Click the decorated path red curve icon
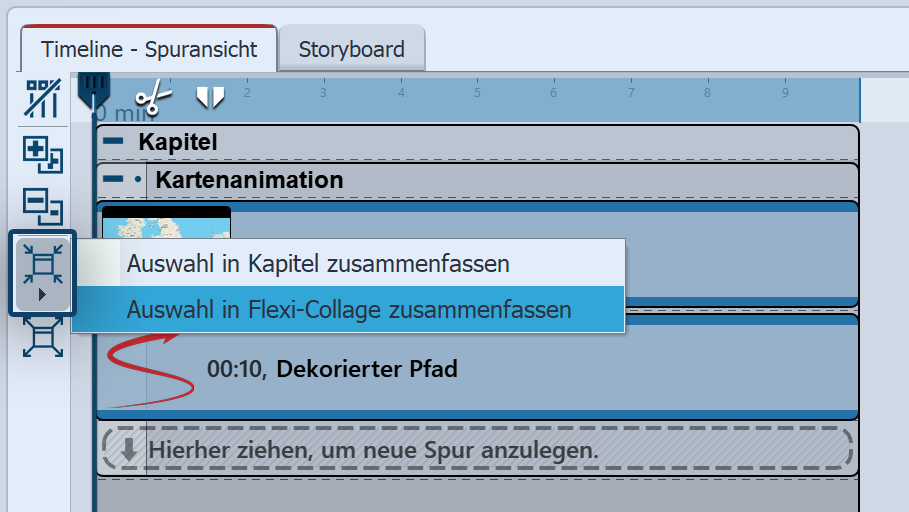Screen dimensions: 909x512 144,368
